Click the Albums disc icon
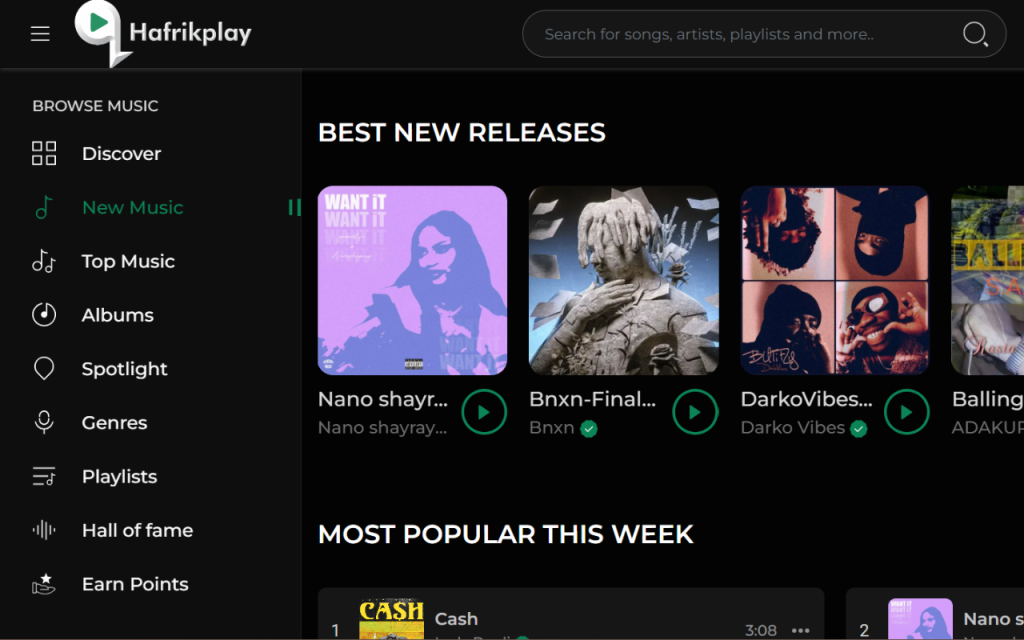 (x=44, y=315)
